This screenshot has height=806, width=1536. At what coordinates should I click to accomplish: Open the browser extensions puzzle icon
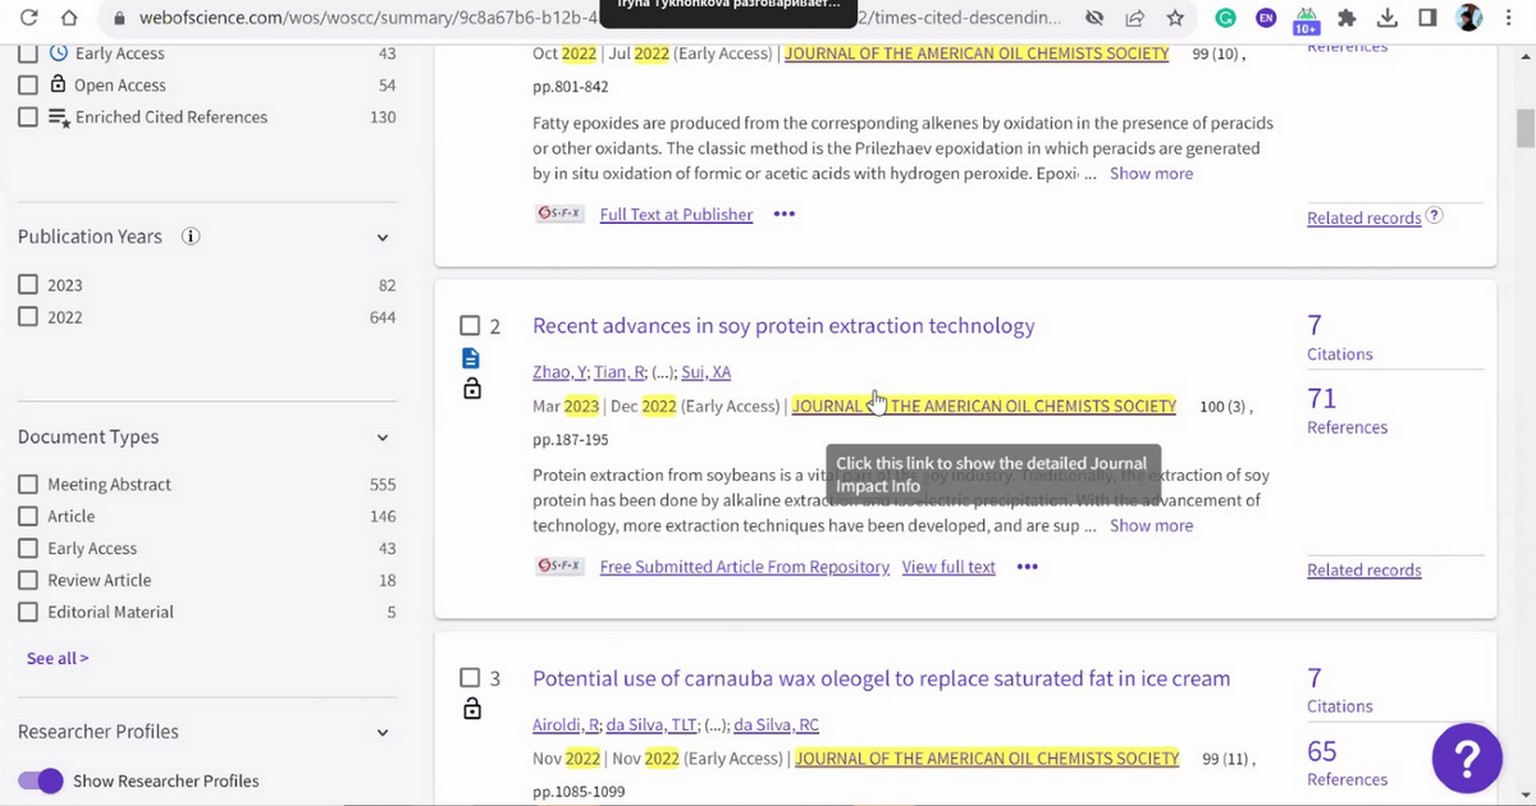(1347, 17)
